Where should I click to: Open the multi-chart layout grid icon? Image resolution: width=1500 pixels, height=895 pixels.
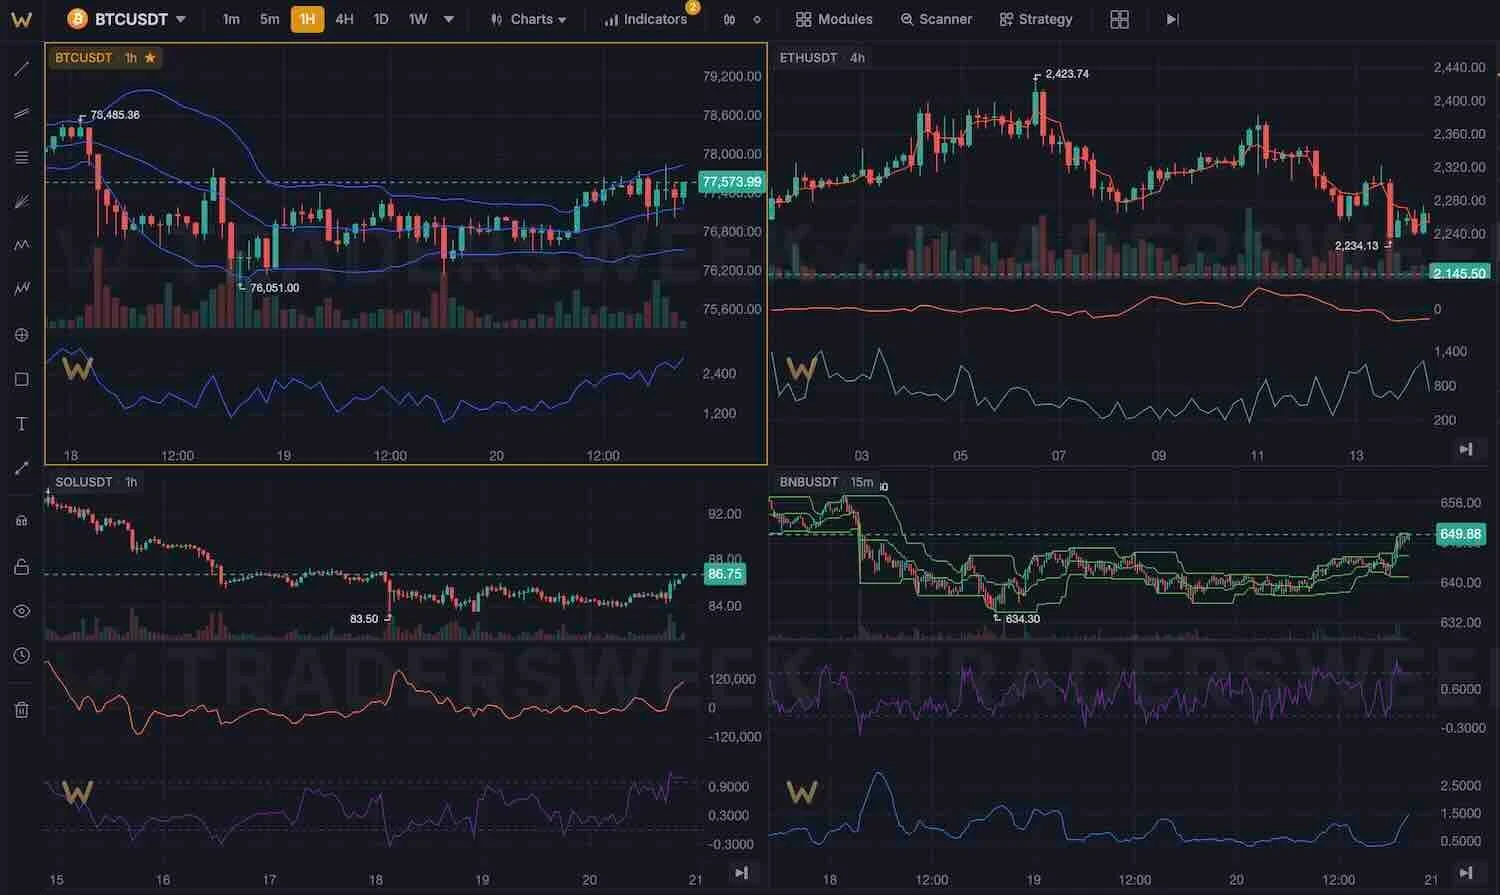(1120, 19)
